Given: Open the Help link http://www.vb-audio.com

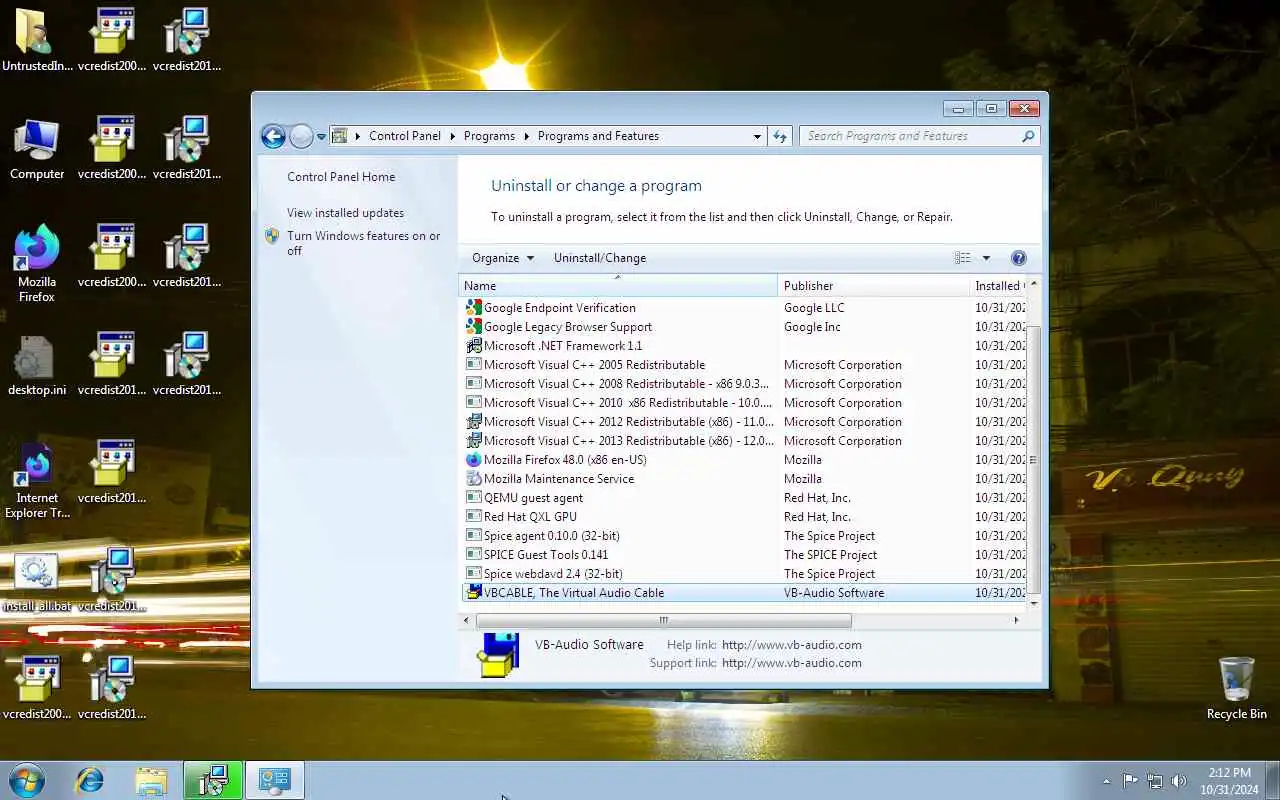Looking at the screenshot, I should (x=792, y=645).
